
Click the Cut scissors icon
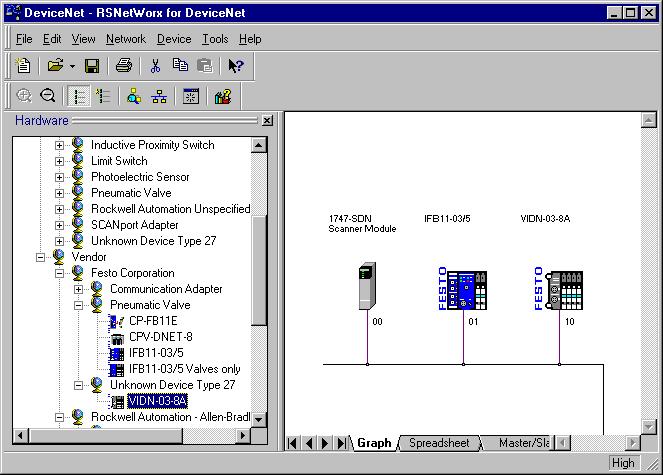click(155, 66)
